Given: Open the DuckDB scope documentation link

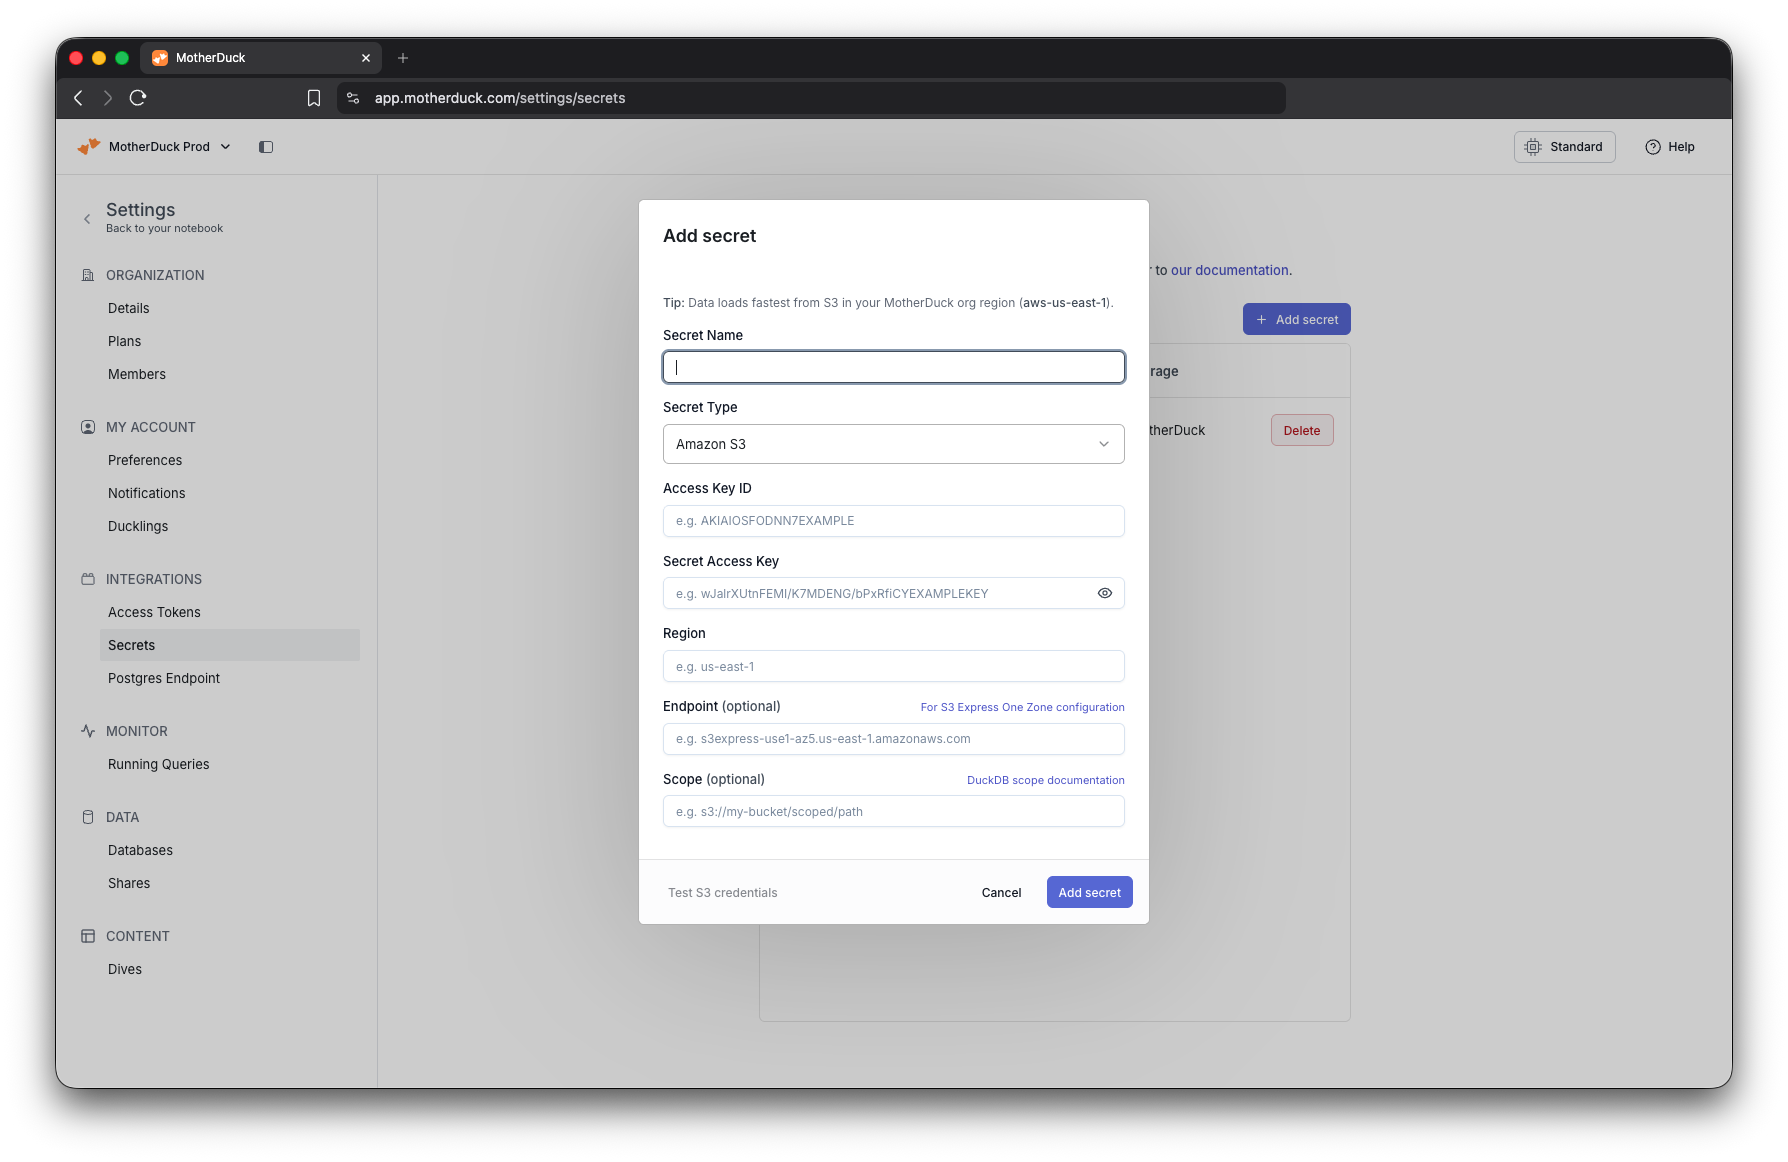Looking at the screenshot, I should point(1045,780).
